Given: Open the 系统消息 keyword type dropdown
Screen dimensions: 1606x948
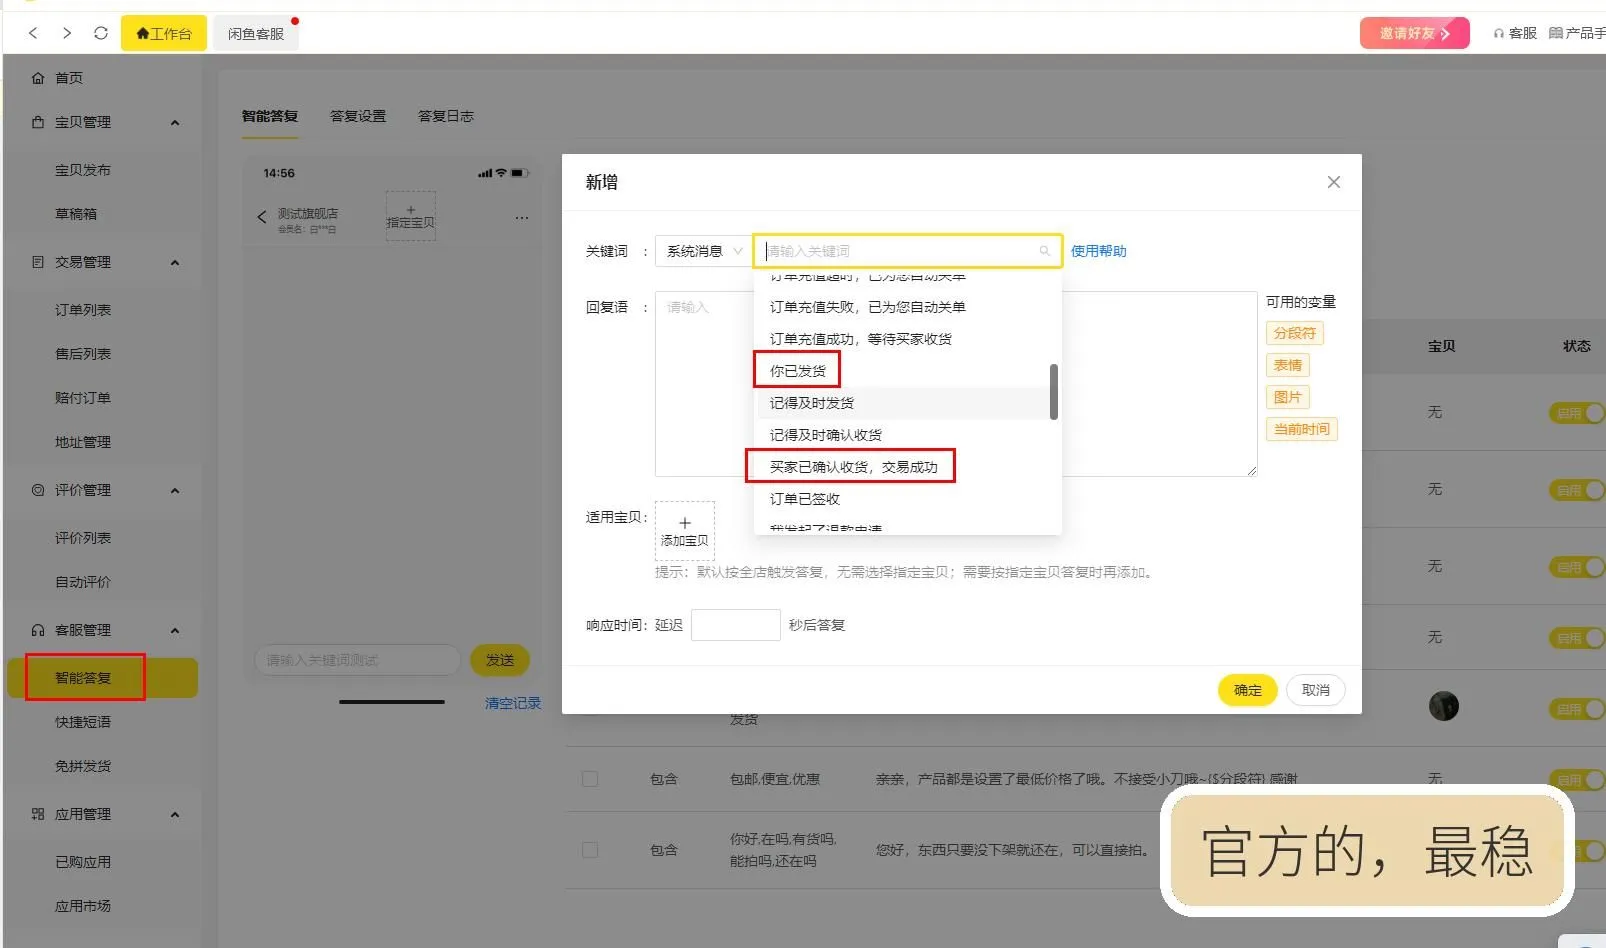Looking at the screenshot, I should point(703,251).
